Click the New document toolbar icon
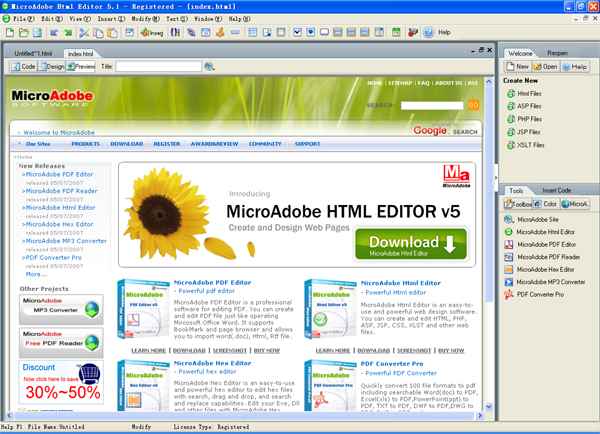This screenshot has width=600, height=434. (x=10, y=32)
